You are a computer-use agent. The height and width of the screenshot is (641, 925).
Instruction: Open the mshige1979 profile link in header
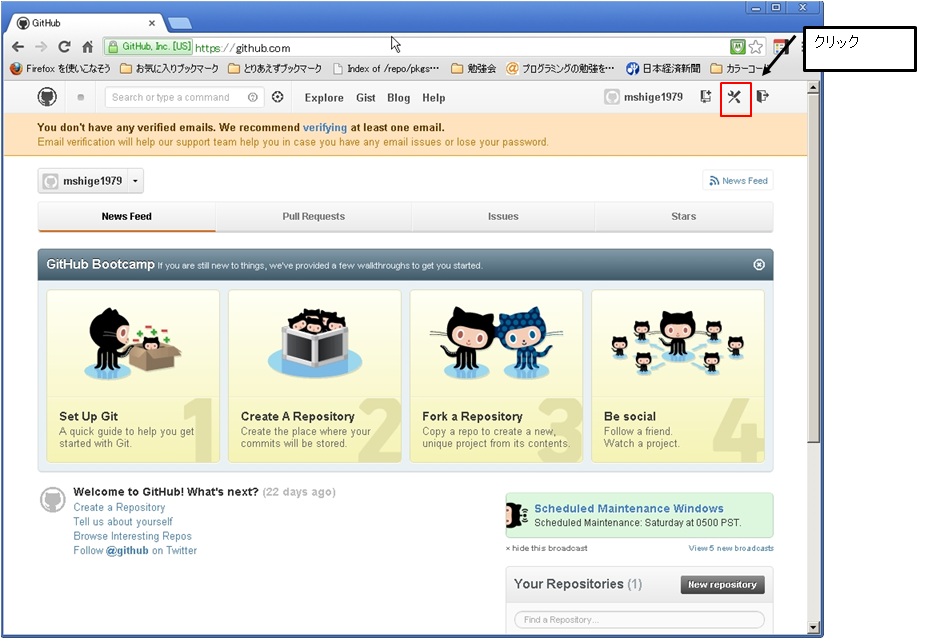(x=644, y=97)
